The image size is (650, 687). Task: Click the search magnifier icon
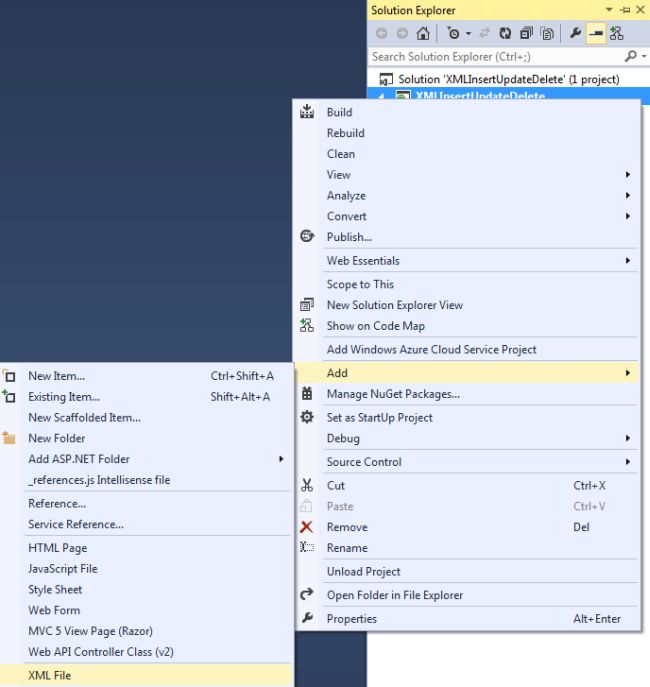(x=630, y=56)
